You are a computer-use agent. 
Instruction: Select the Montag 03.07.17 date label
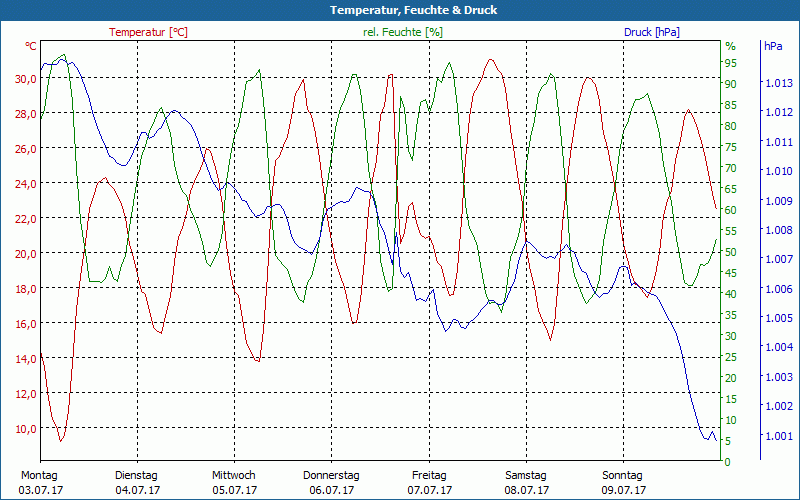[39, 483]
